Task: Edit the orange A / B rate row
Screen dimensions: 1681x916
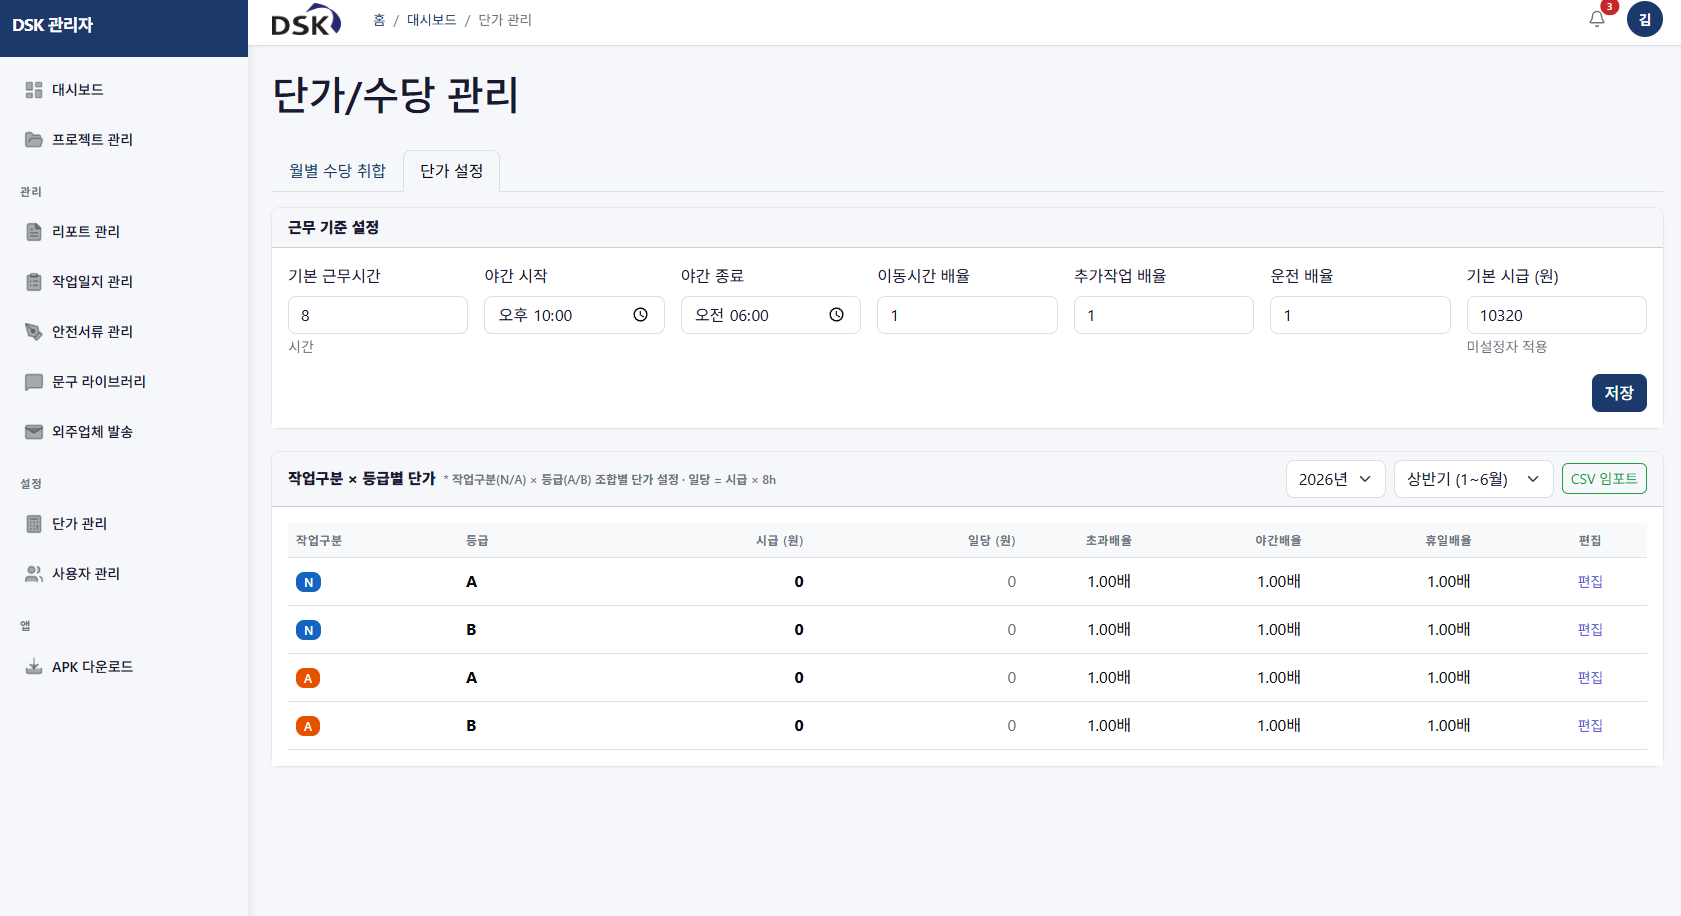Action: (x=1590, y=726)
